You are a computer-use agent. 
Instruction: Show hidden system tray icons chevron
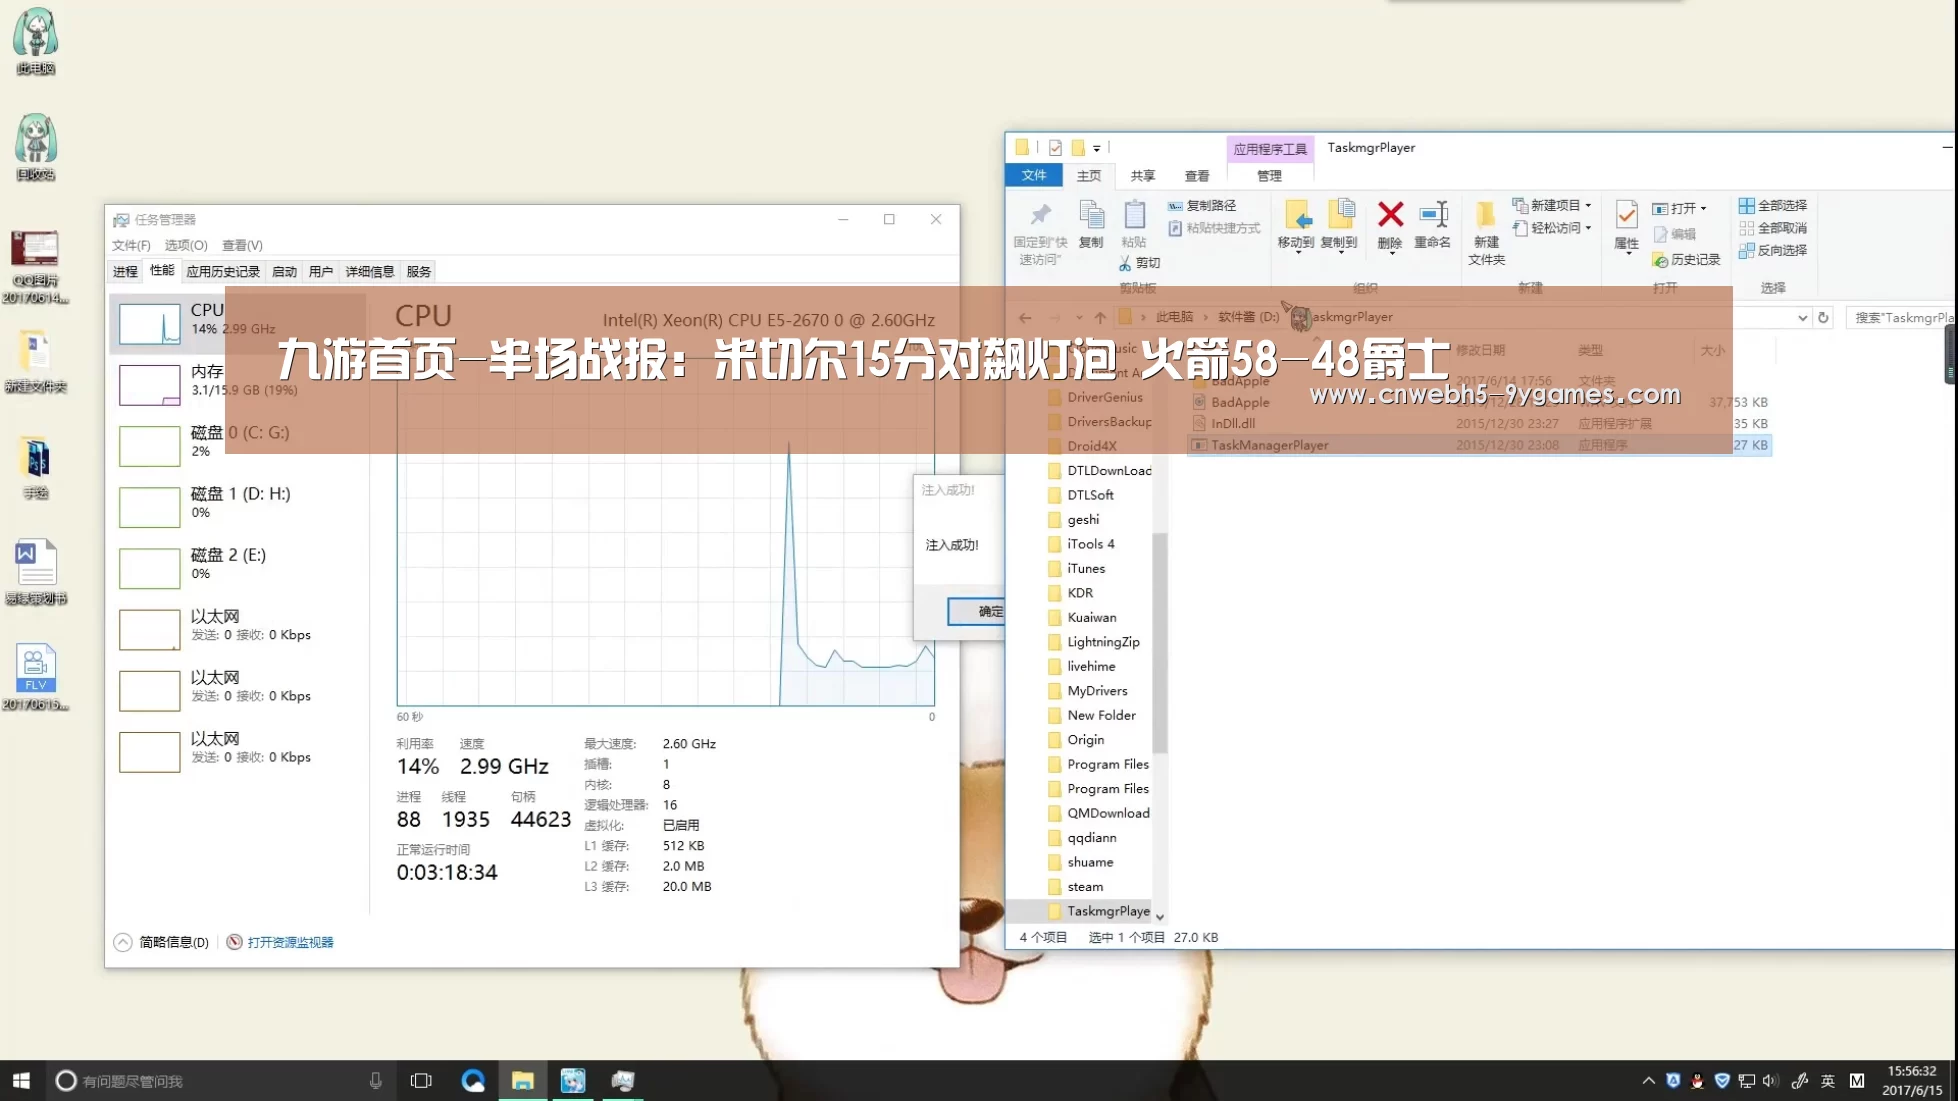(1648, 1080)
